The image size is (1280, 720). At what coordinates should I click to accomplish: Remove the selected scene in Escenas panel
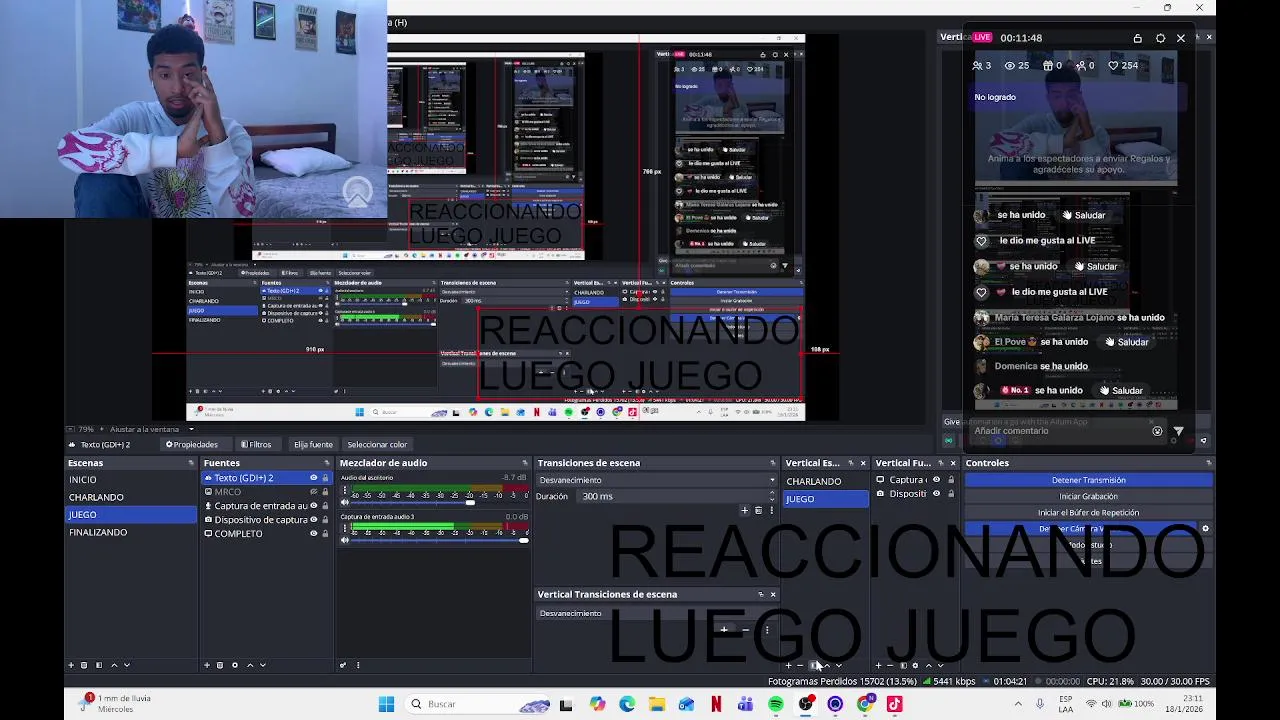tap(84, 665)
